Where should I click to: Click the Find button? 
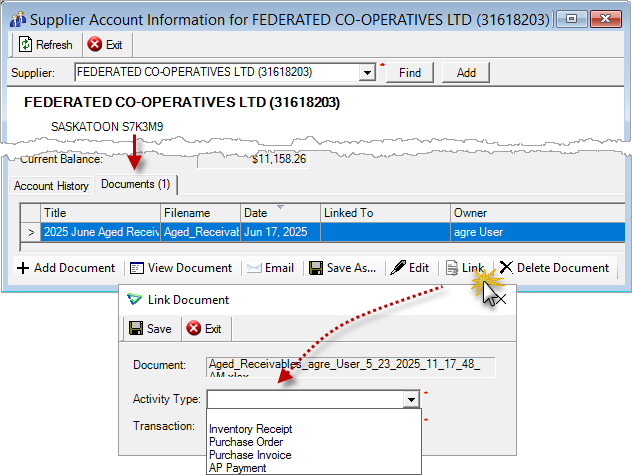[x=410, y=73]
